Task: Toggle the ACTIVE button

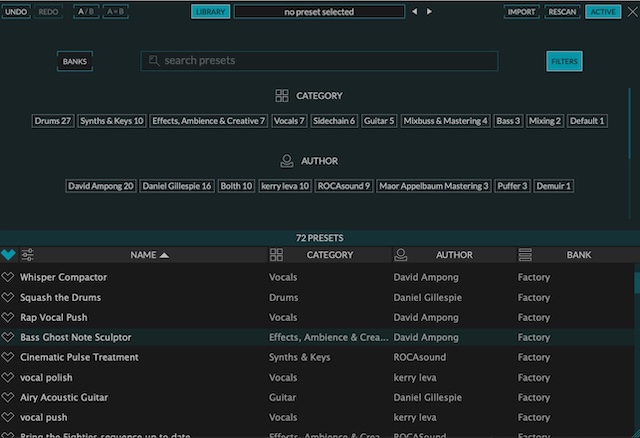Action: pos(603,12)
